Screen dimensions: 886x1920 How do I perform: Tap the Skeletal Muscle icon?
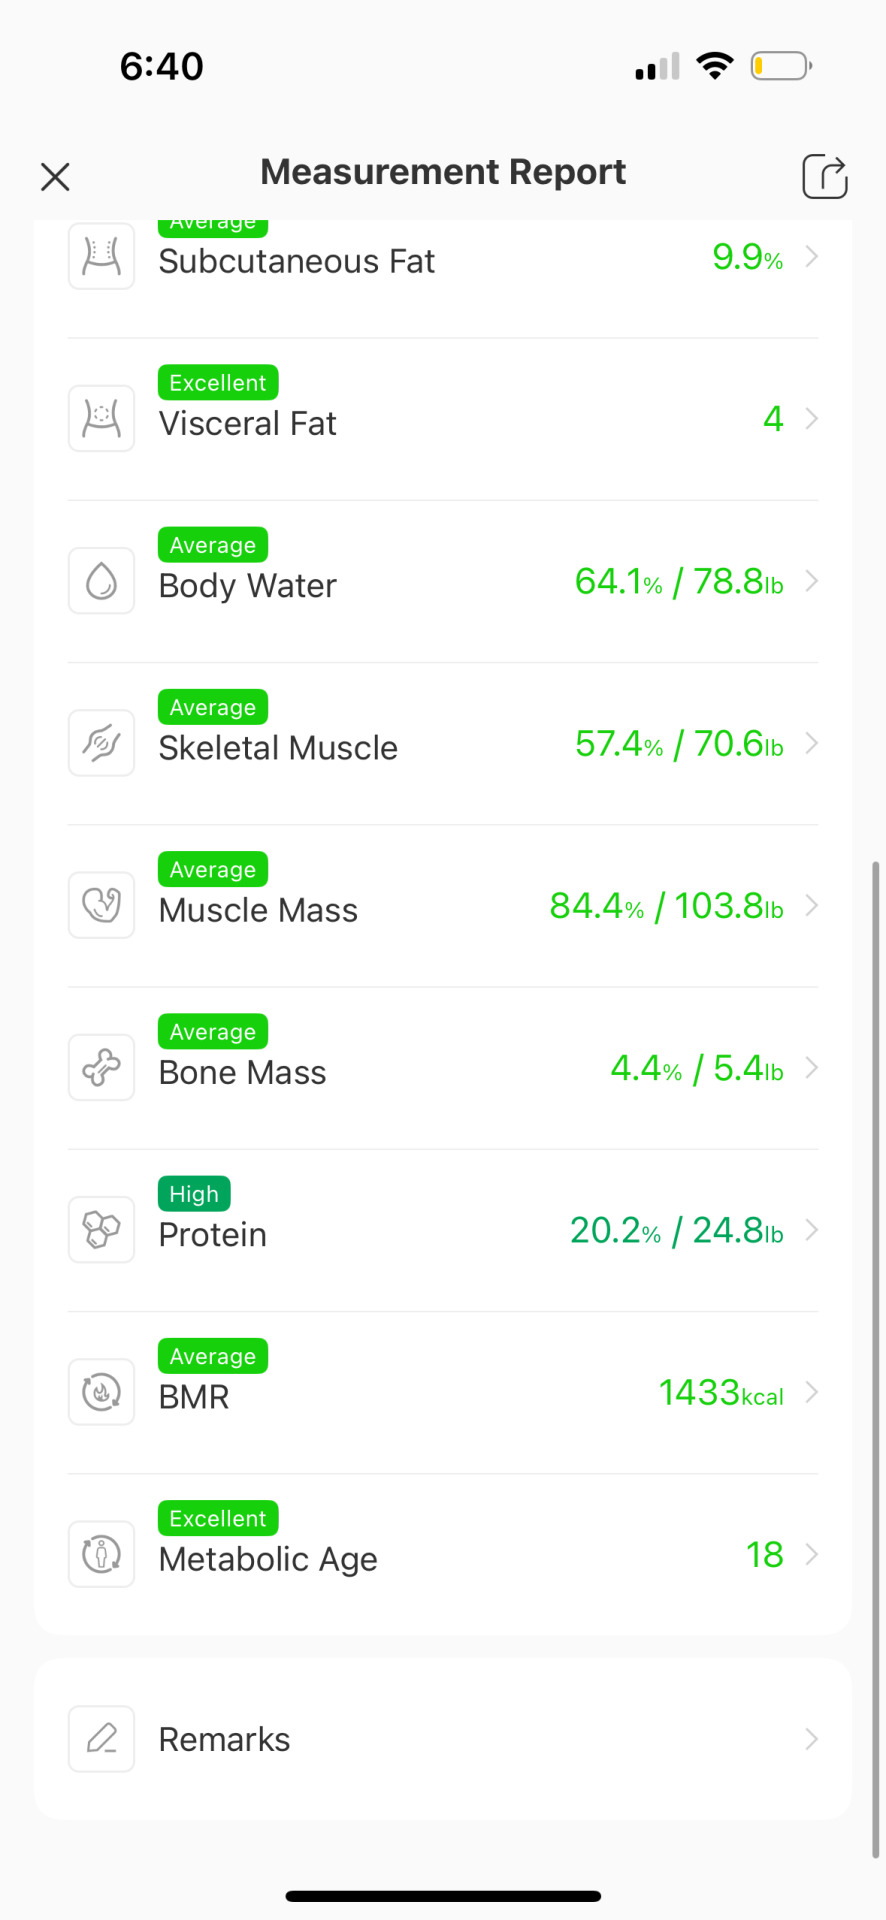tap(101, 743)
